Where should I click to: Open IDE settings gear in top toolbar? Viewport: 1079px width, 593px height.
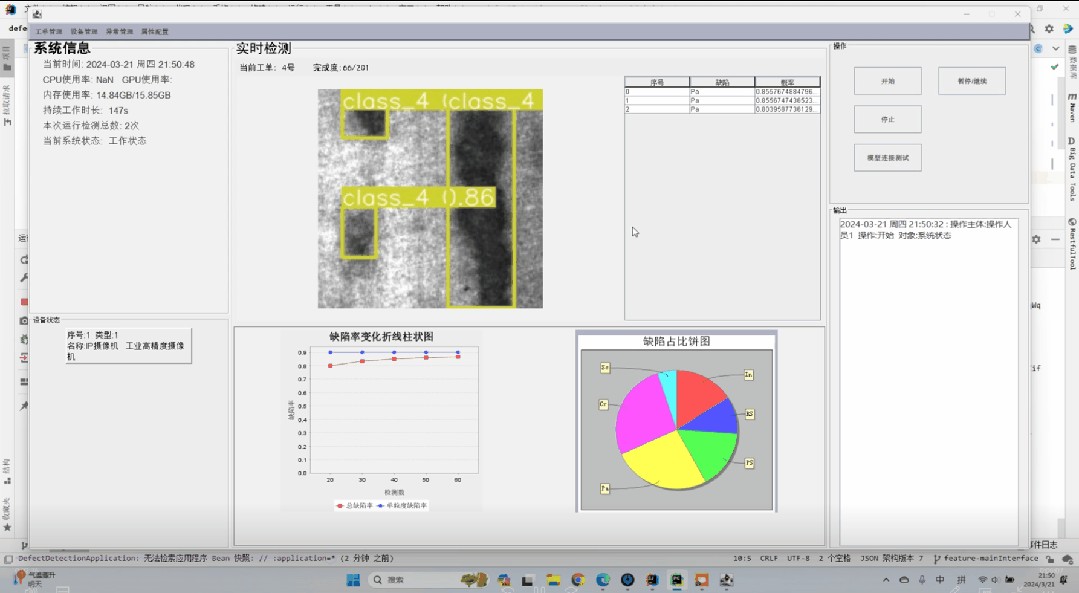pos(1049,29)
